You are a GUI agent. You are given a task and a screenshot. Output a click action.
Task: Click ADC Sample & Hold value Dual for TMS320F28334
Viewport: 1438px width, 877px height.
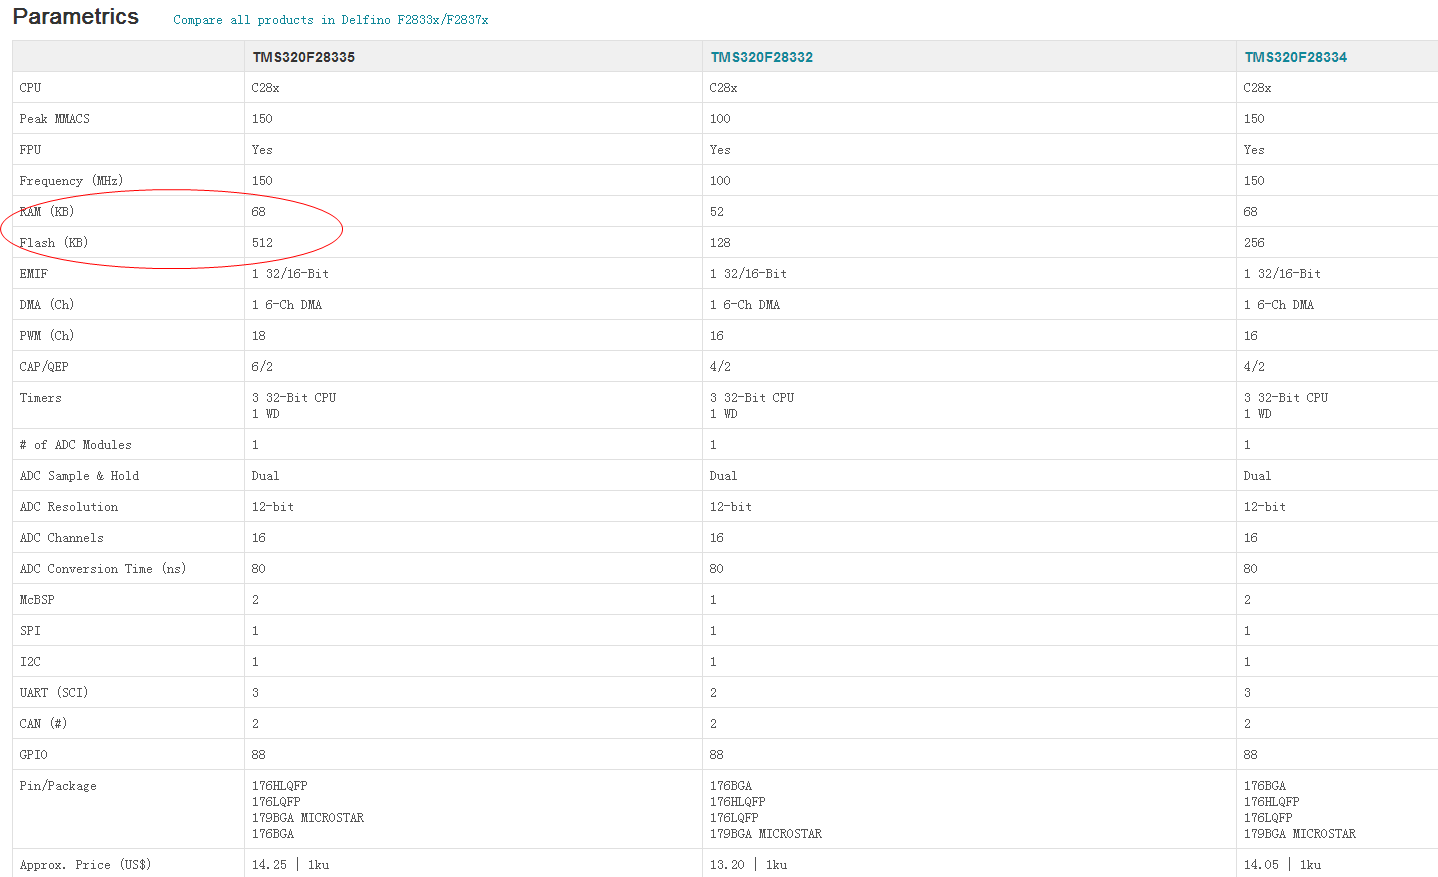[x=1257, y=476]
